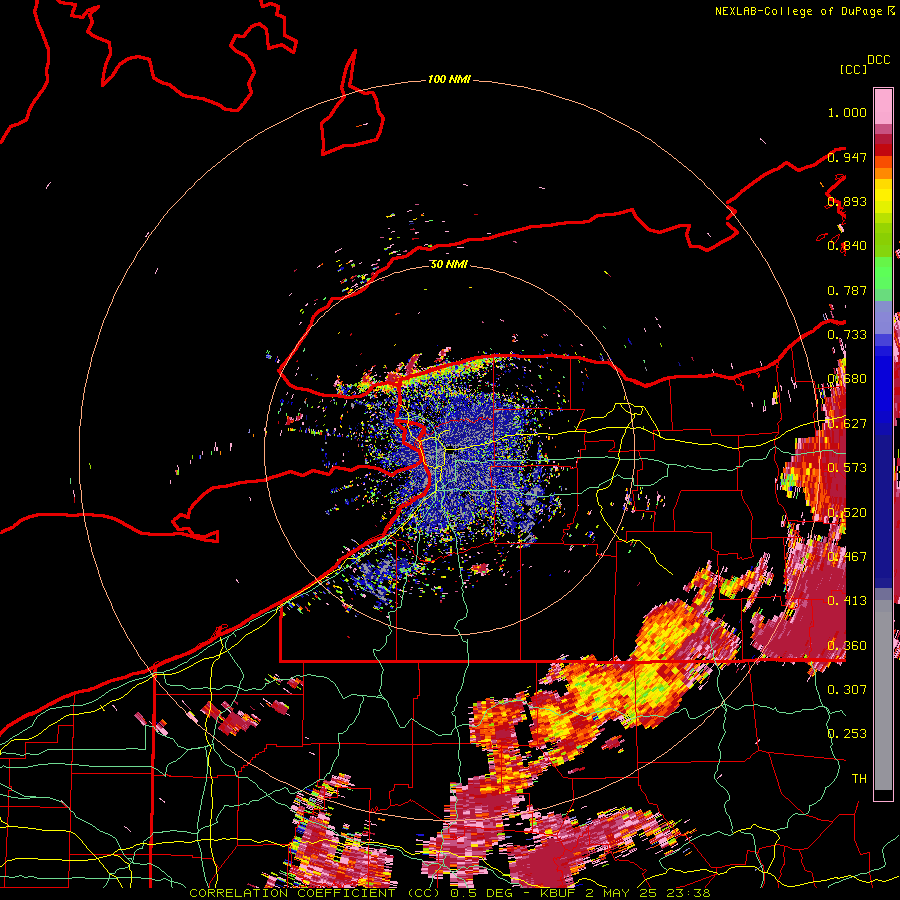The width and height of the screenshot is (900, 900).
Task: Click the 0.893 scale value
Action: [847, 201]
